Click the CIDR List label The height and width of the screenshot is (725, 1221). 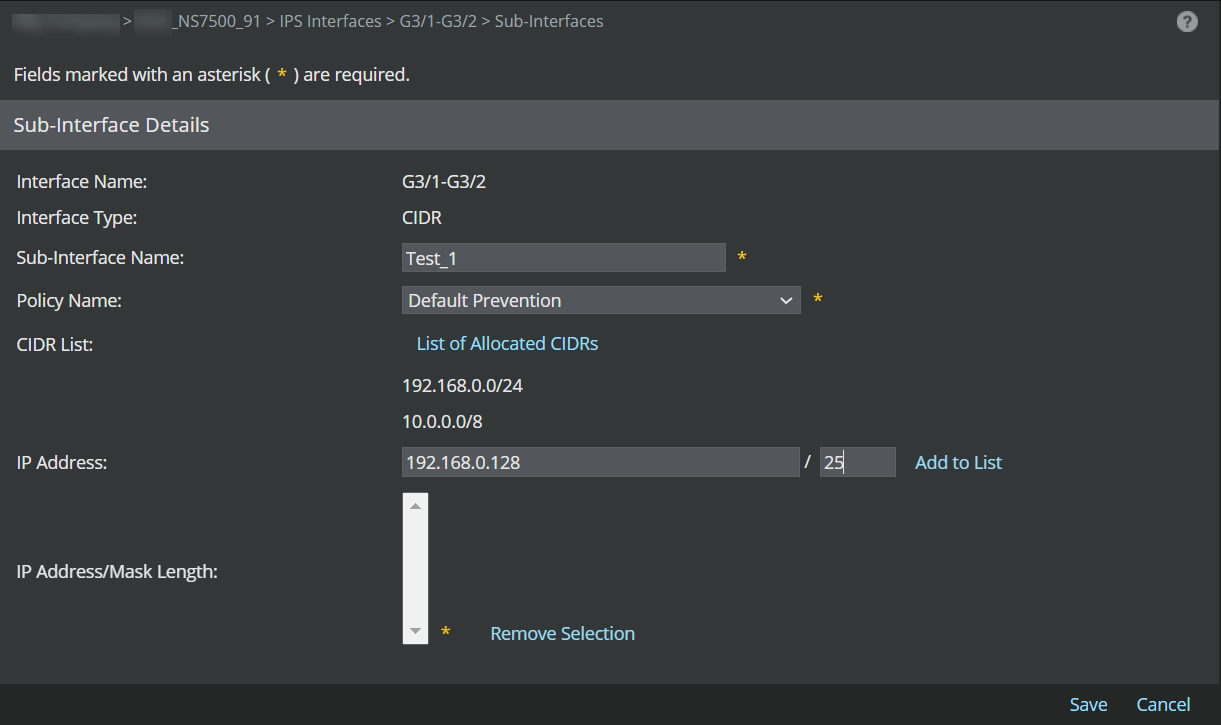tap(55, 344)
